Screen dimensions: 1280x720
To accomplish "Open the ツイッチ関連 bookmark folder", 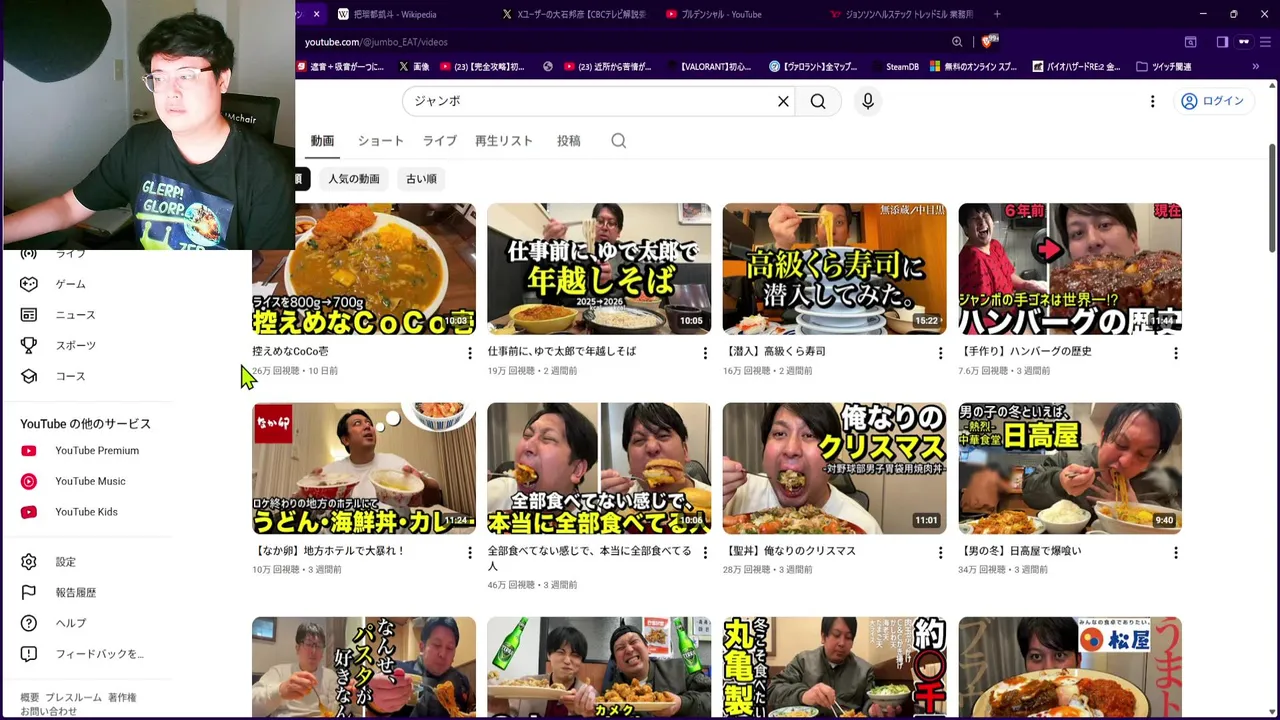I will 1164,67.
